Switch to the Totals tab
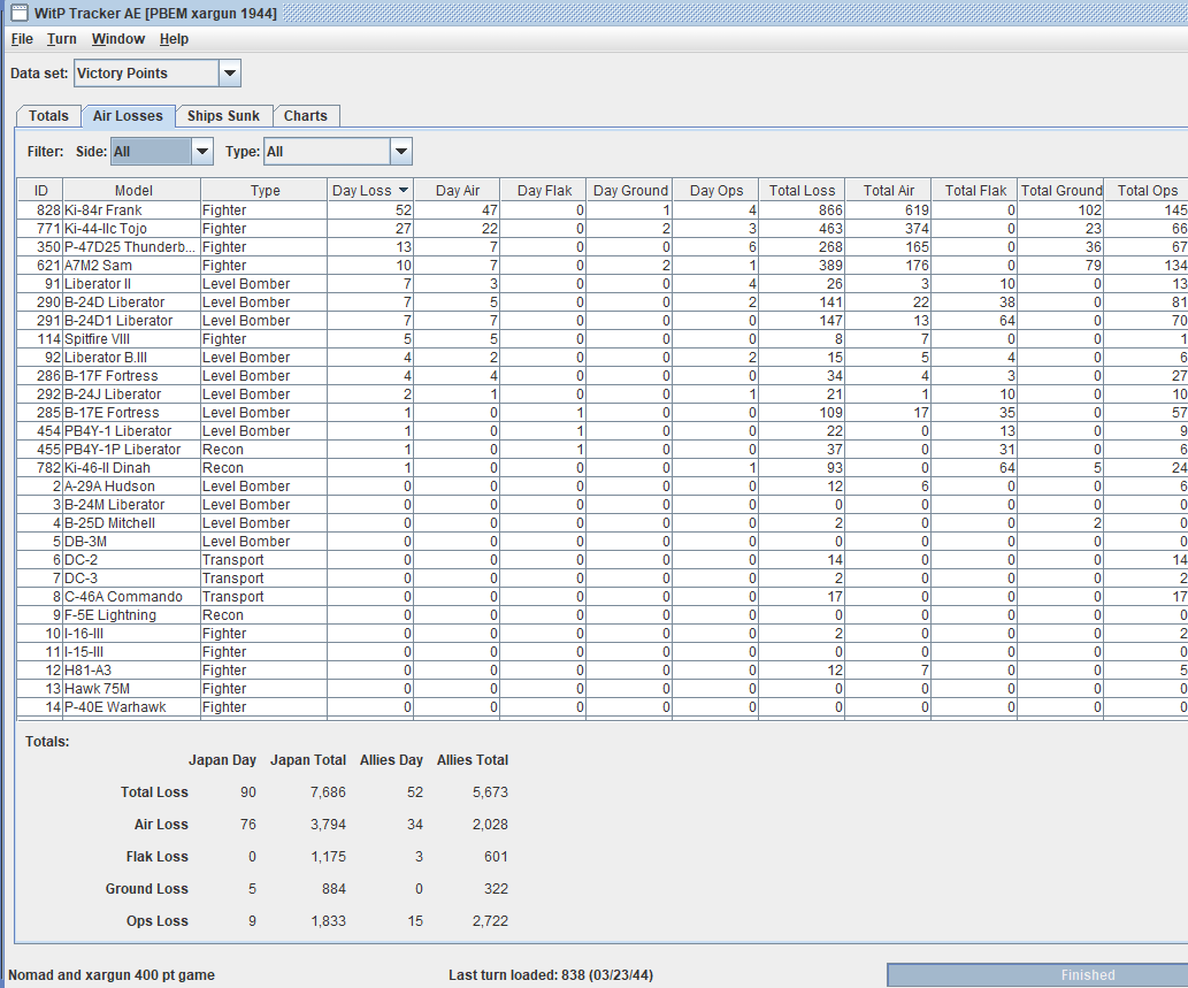Screen dimensions: 1188x988 coord(48,116)
